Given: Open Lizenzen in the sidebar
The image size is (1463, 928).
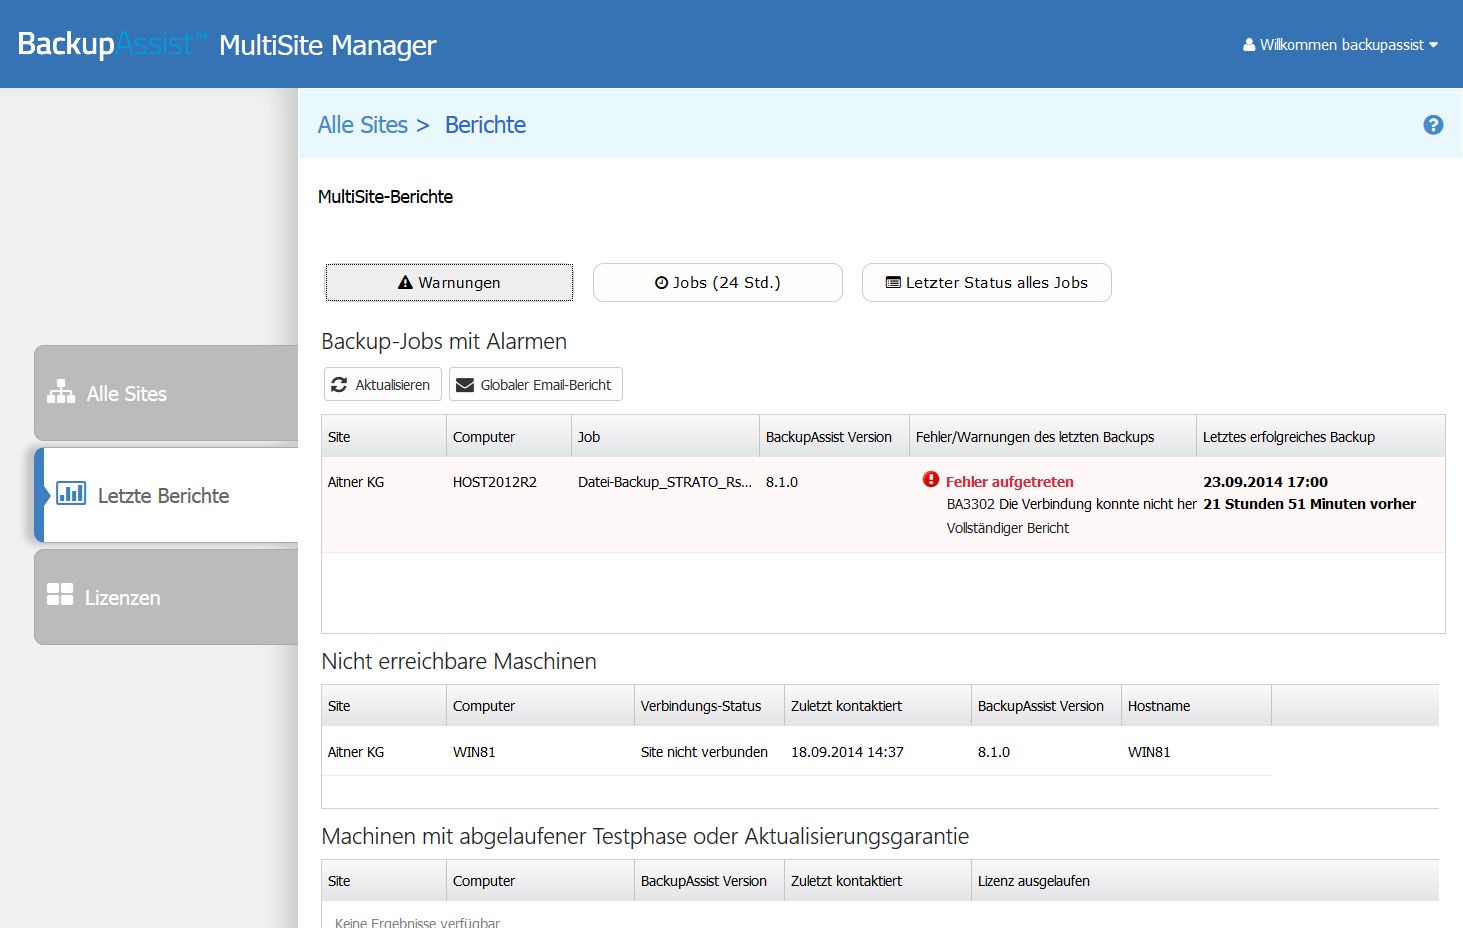Looking at the screenshot, I should 166,597.
